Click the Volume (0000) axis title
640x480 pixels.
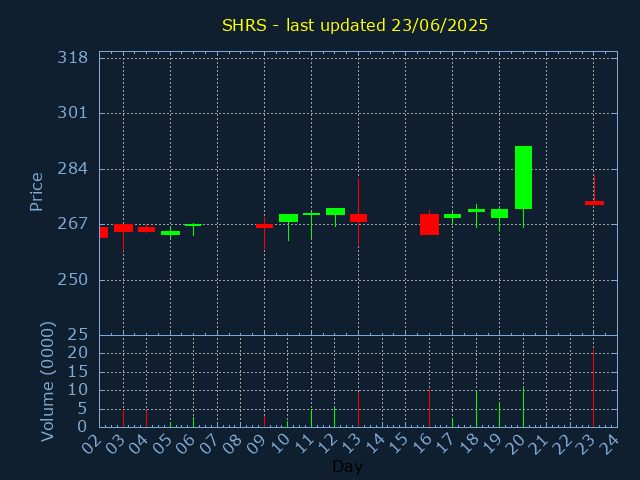pyautogui.click(x=47, y=382)
